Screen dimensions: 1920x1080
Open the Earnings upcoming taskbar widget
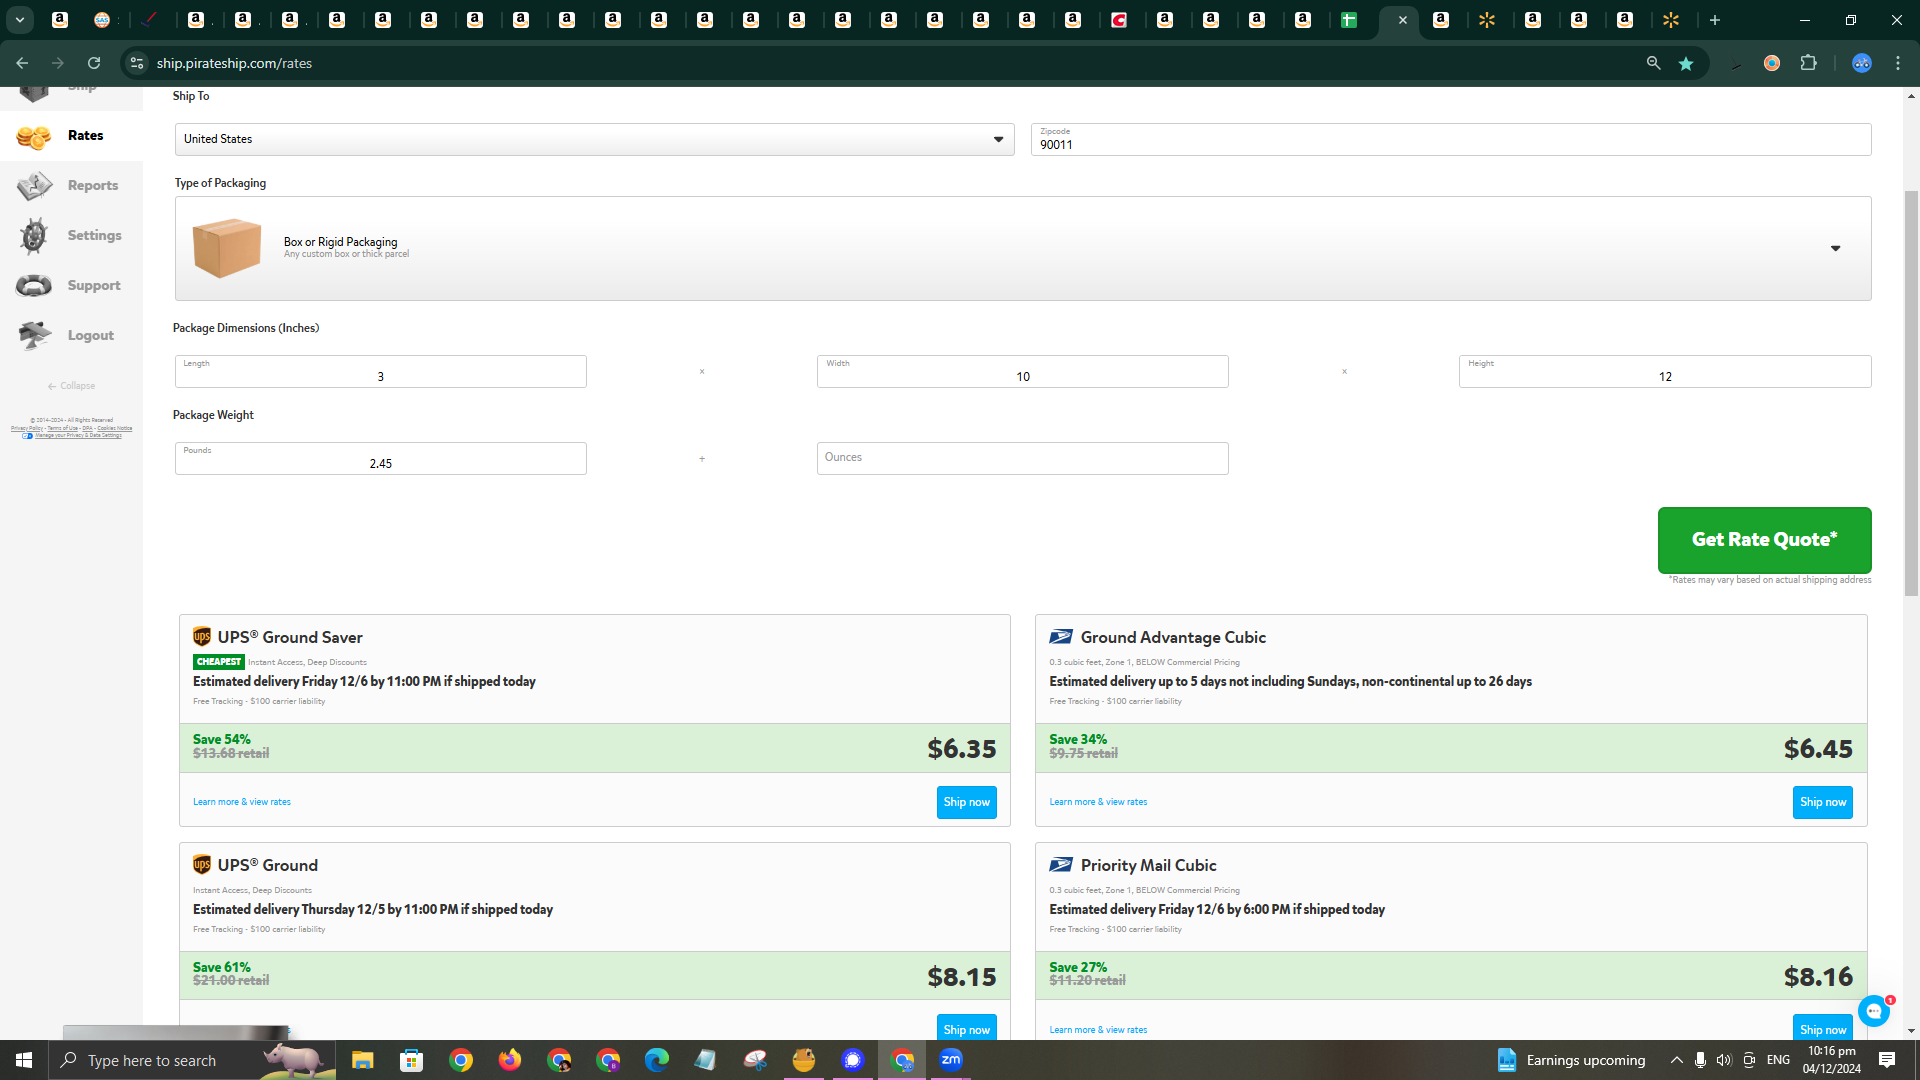tap(1571, 1060)
